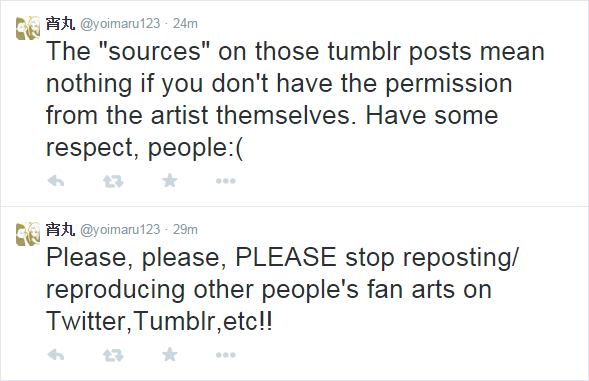This screenshot has height=381, width=589.
Task: Open the 29m timestamp permalink
Action: pyautogui.click(x=185, y=230)
